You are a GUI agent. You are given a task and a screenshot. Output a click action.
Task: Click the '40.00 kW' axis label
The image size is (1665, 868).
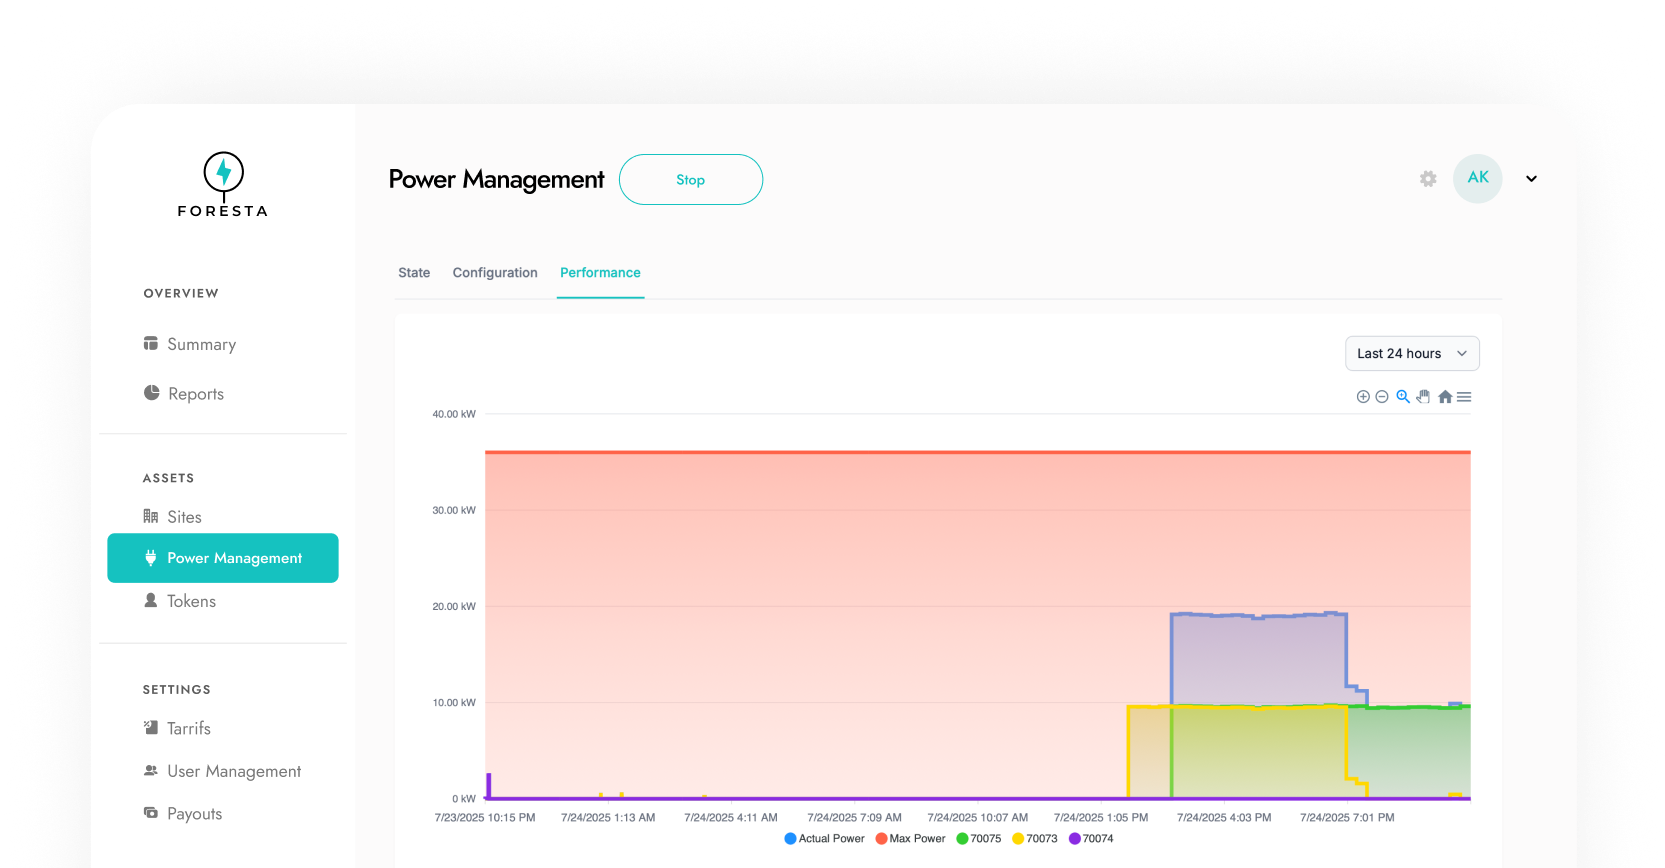coord(454,414)
